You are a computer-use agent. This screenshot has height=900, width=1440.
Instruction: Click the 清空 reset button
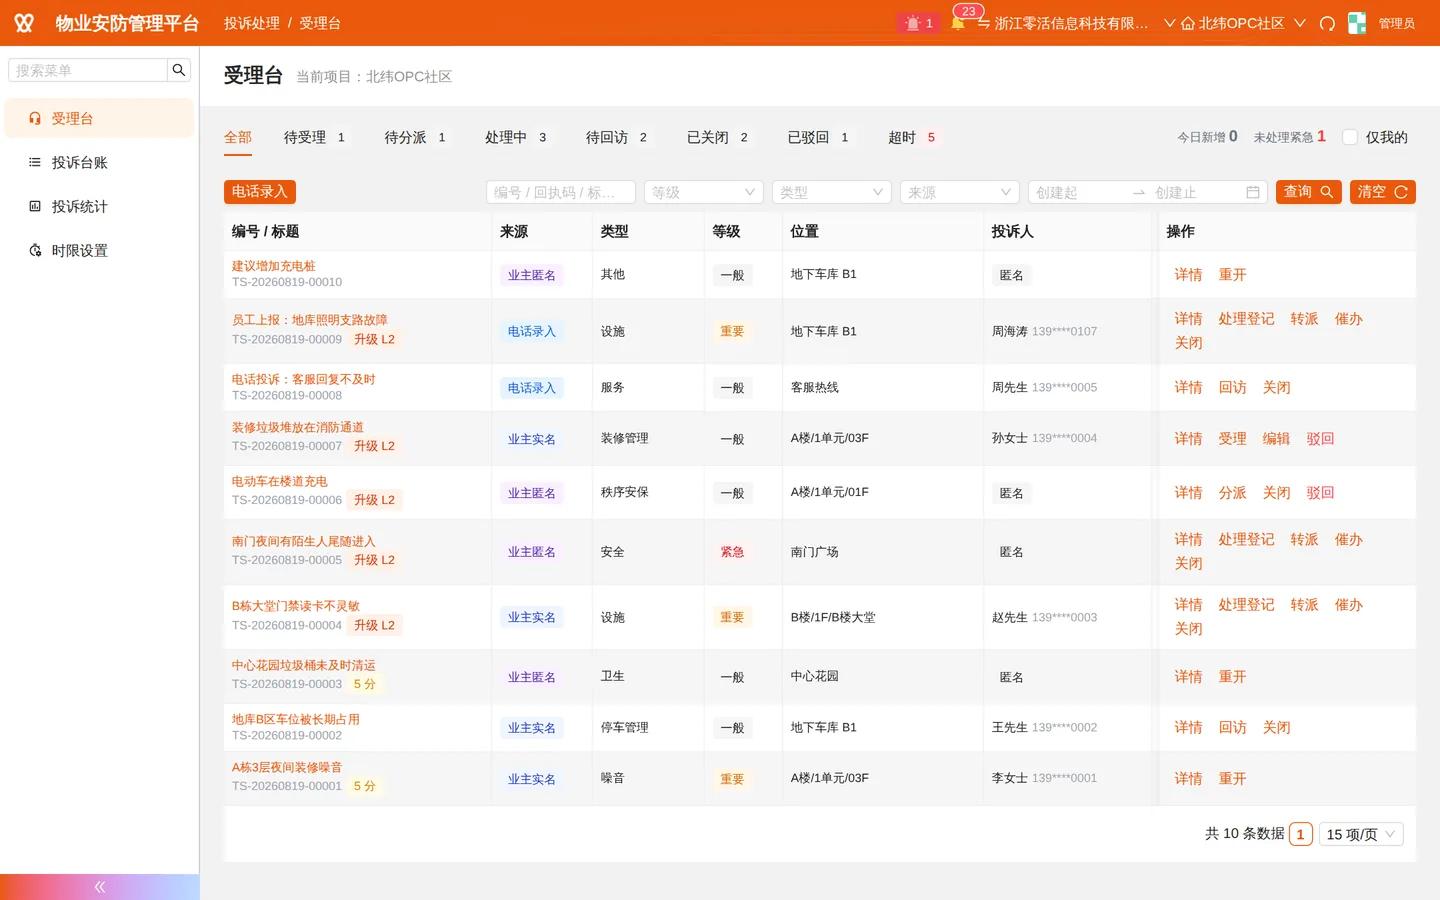click(x=1383, y=192)
